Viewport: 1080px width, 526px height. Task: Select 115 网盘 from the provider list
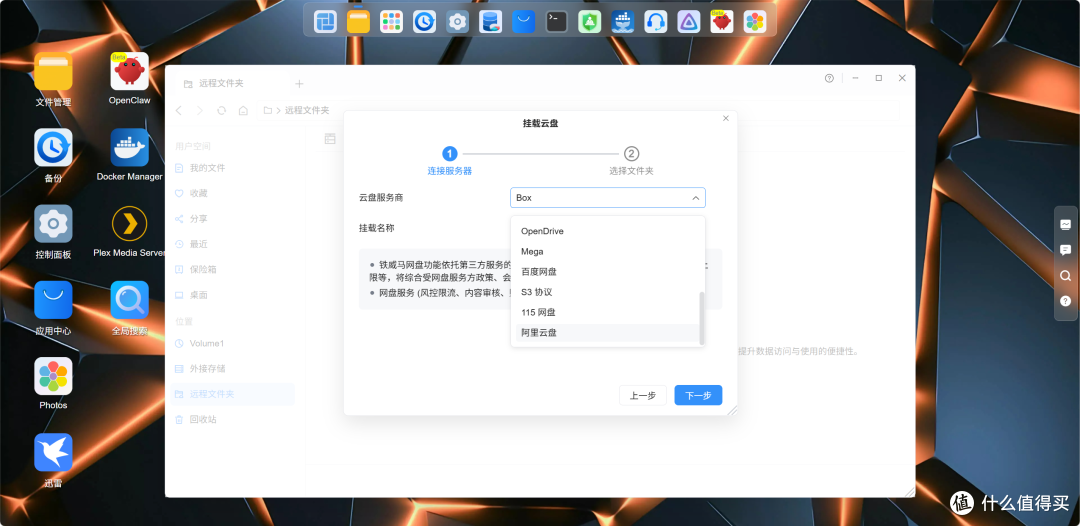click(608, 313)
